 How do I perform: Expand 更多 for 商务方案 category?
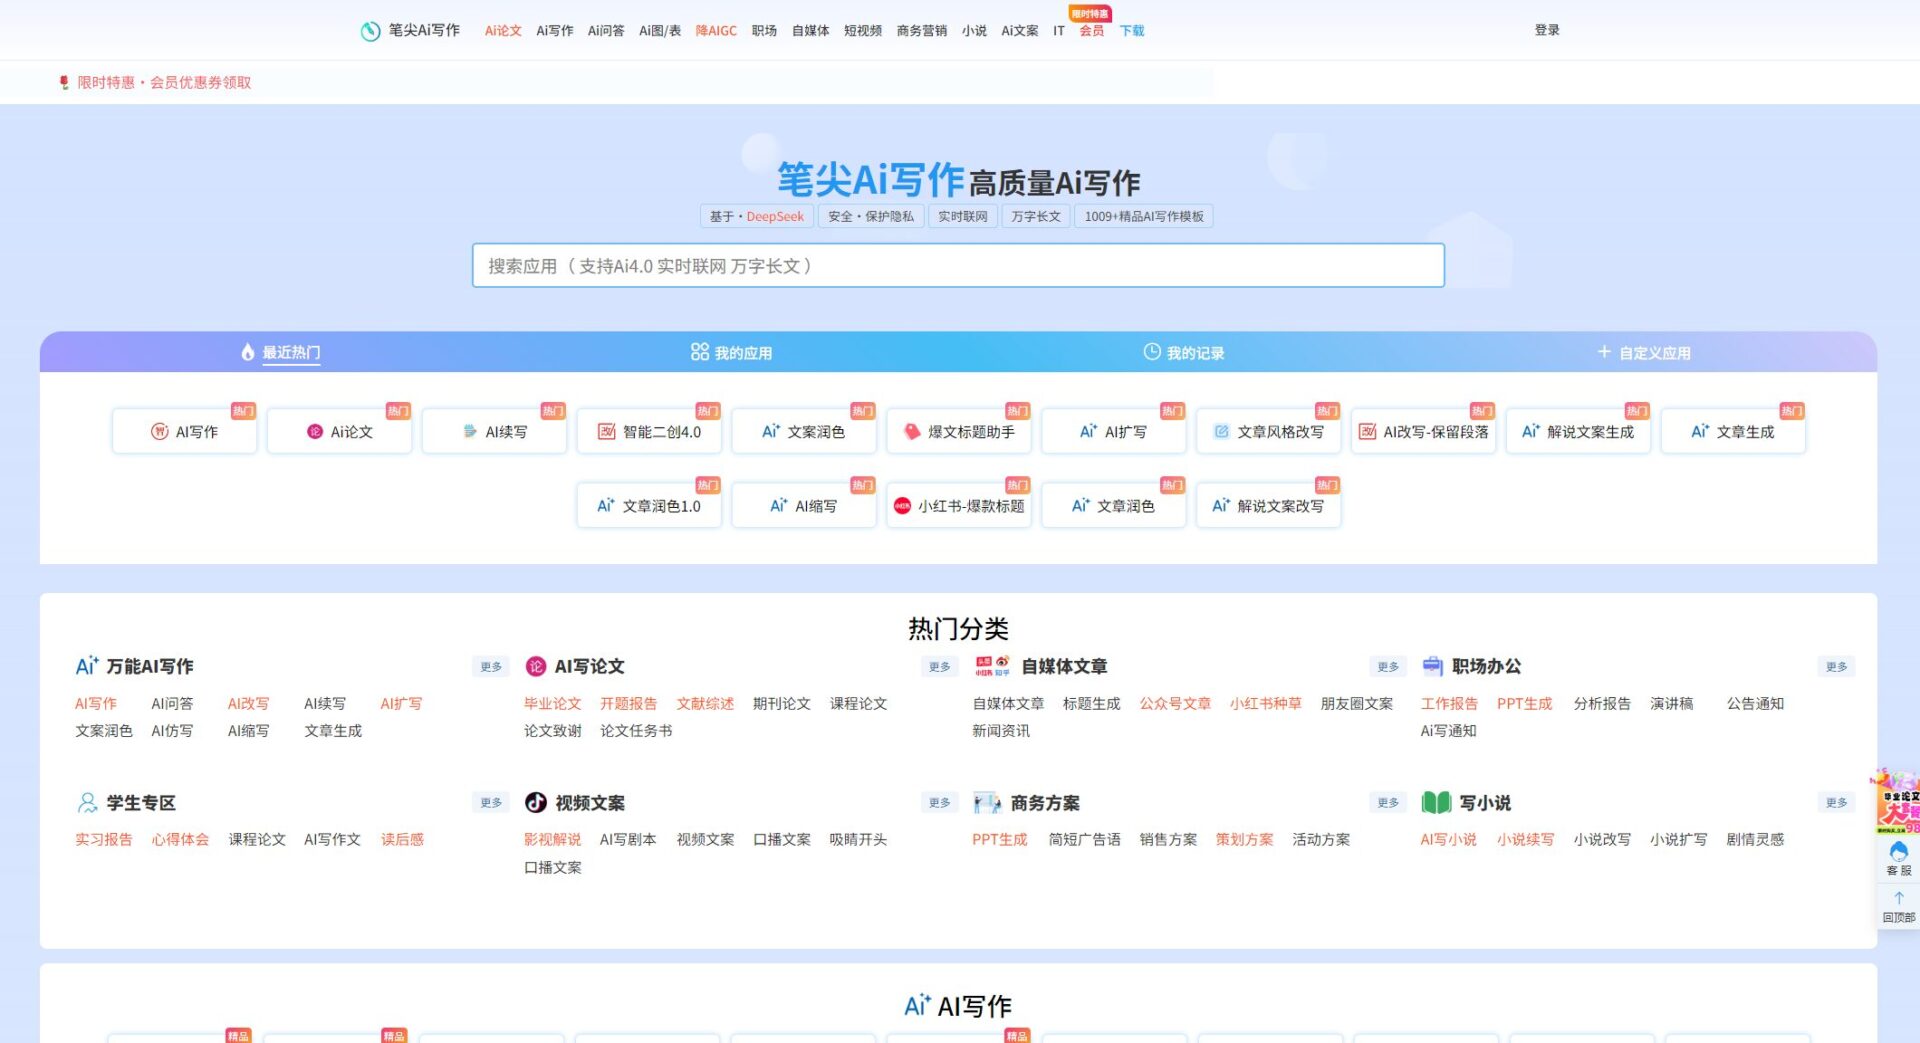point(1388,803)
